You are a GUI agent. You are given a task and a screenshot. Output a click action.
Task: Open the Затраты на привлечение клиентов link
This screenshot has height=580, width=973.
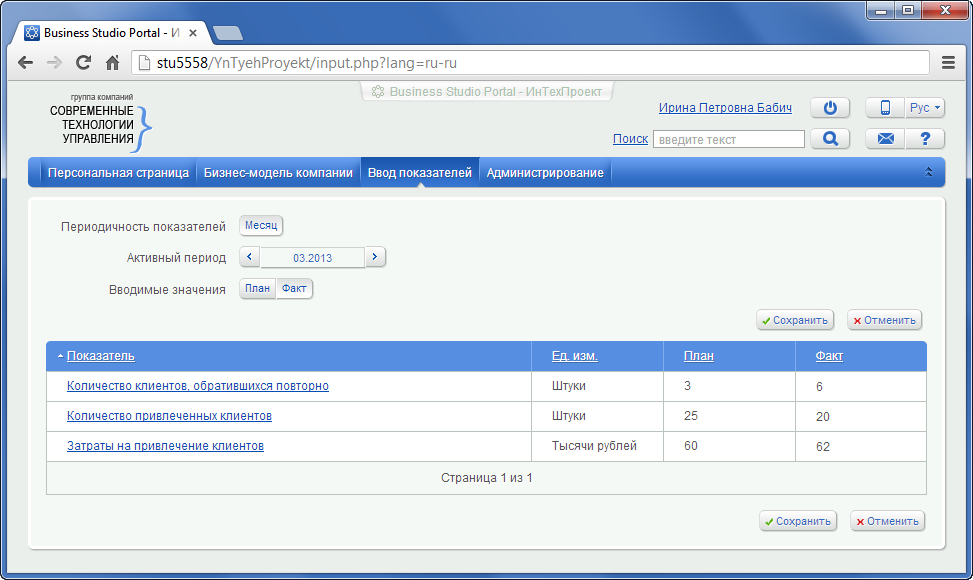point(165,446)
